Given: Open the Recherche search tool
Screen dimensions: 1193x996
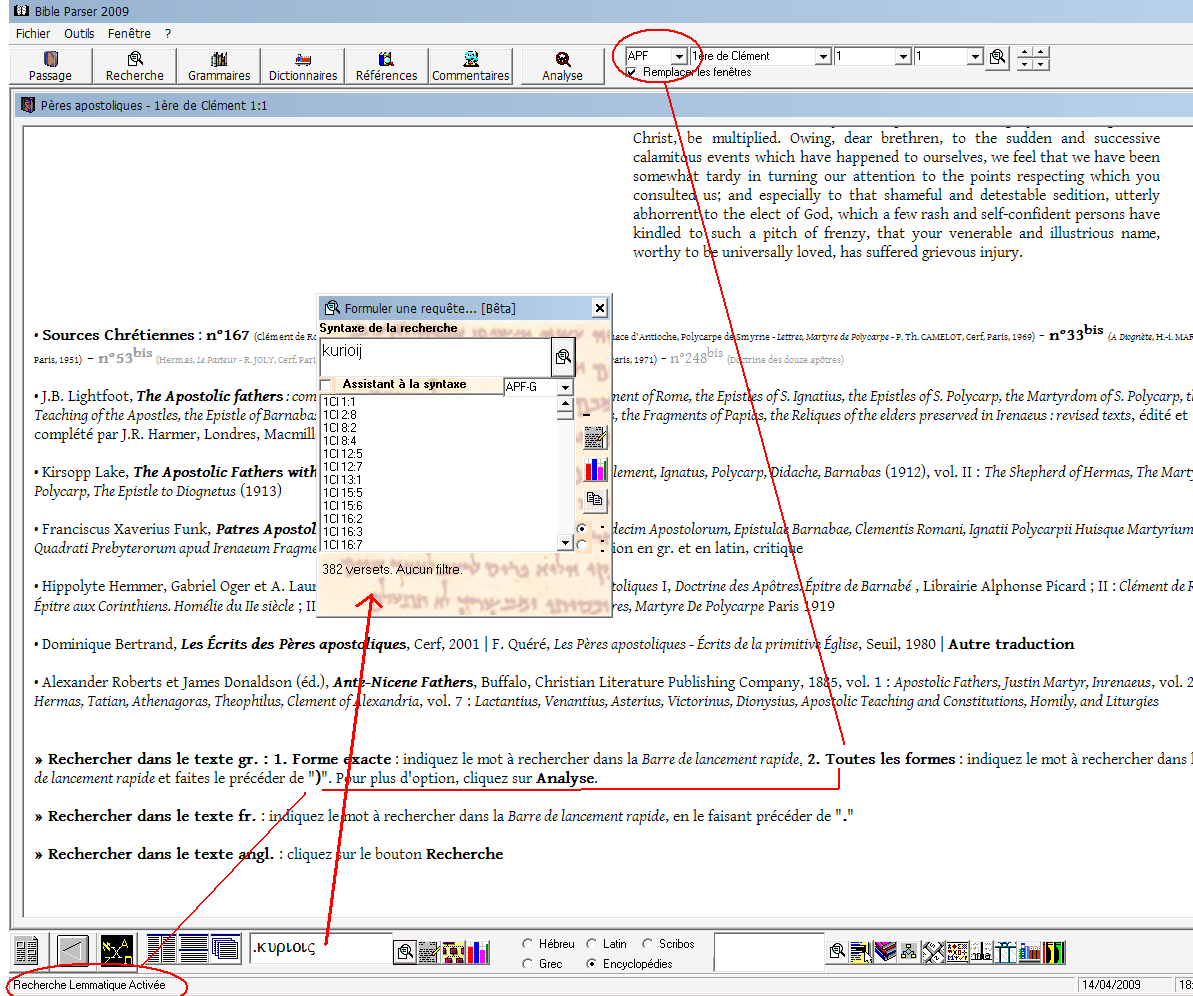Looking at the screenshot, I should coord(135,66).
